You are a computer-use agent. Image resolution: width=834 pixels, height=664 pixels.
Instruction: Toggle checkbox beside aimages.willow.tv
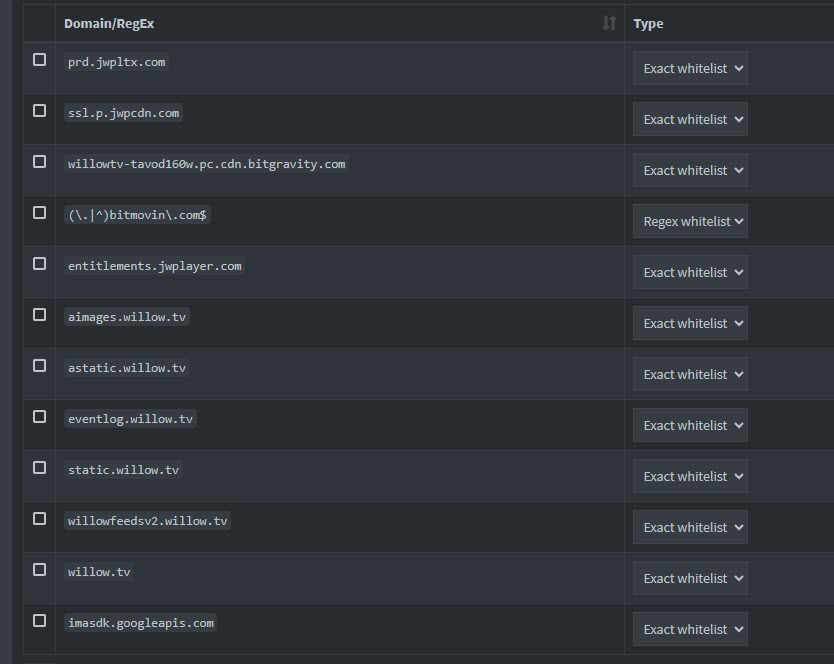pyautogui.click(x=39, y=315)
